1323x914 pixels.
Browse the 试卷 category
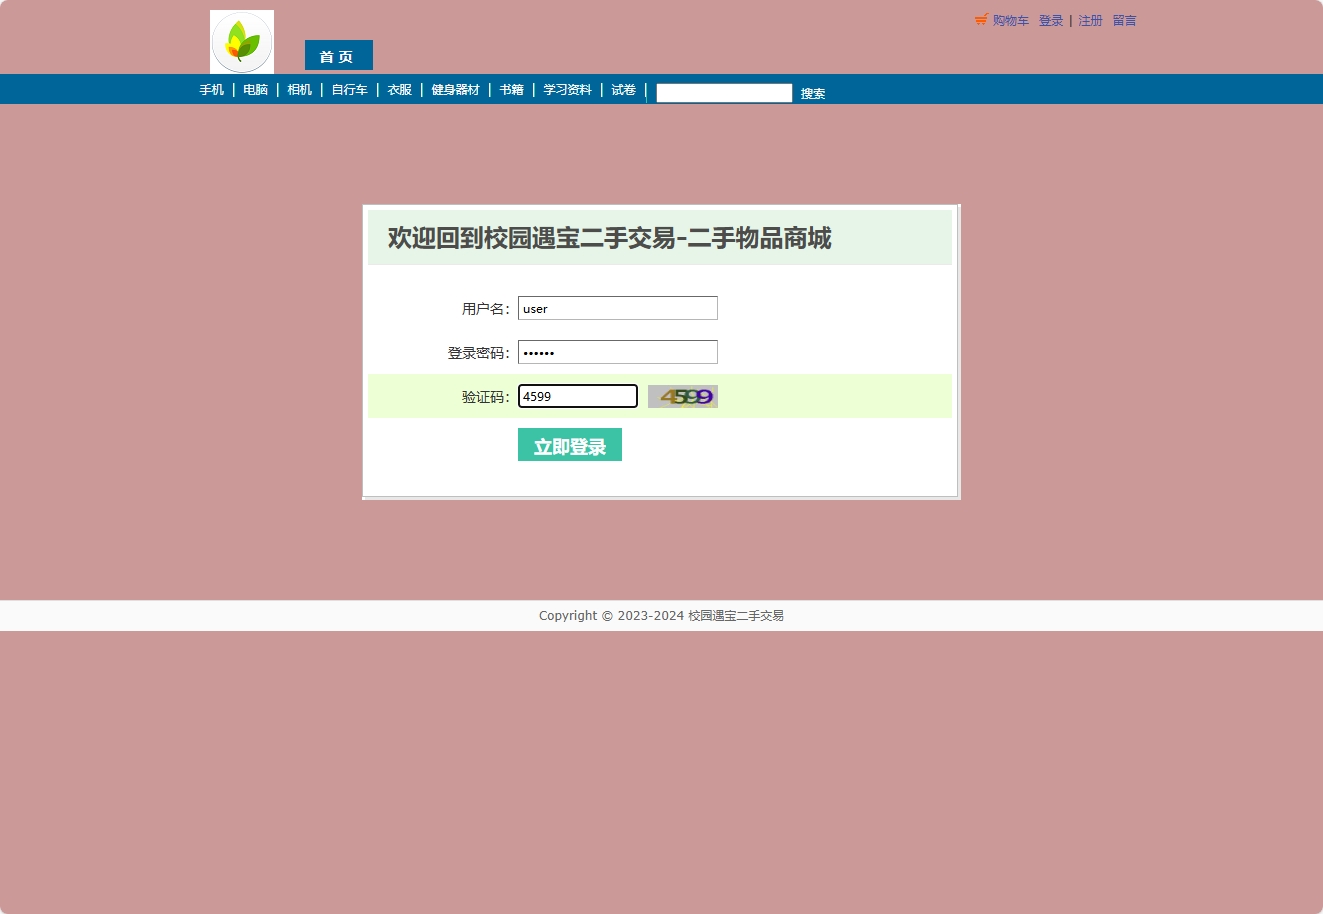point(622,89)
